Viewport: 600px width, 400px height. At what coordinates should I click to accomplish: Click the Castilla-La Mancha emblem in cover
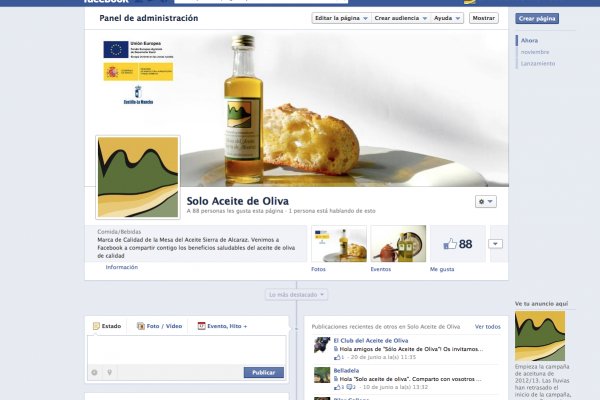coord(138,95)
